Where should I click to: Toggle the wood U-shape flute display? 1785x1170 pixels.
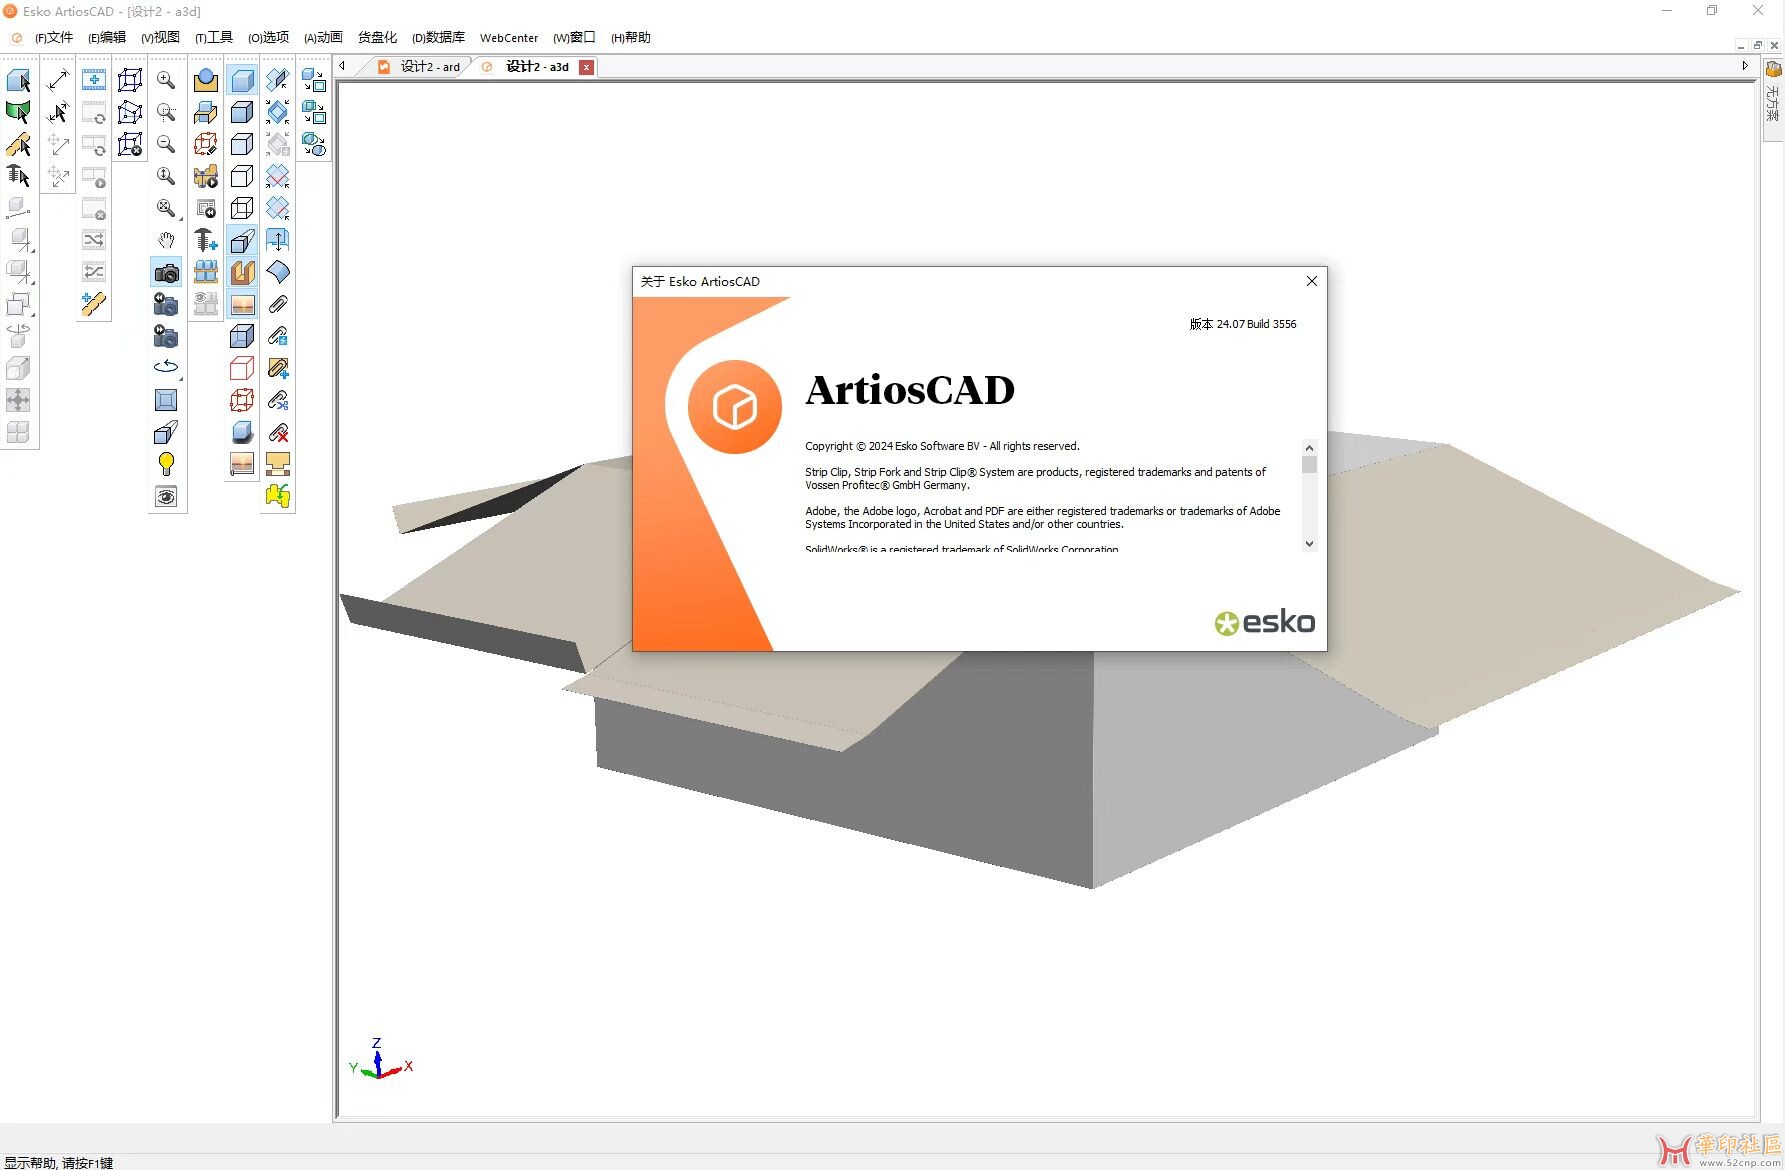click(242, 272)
